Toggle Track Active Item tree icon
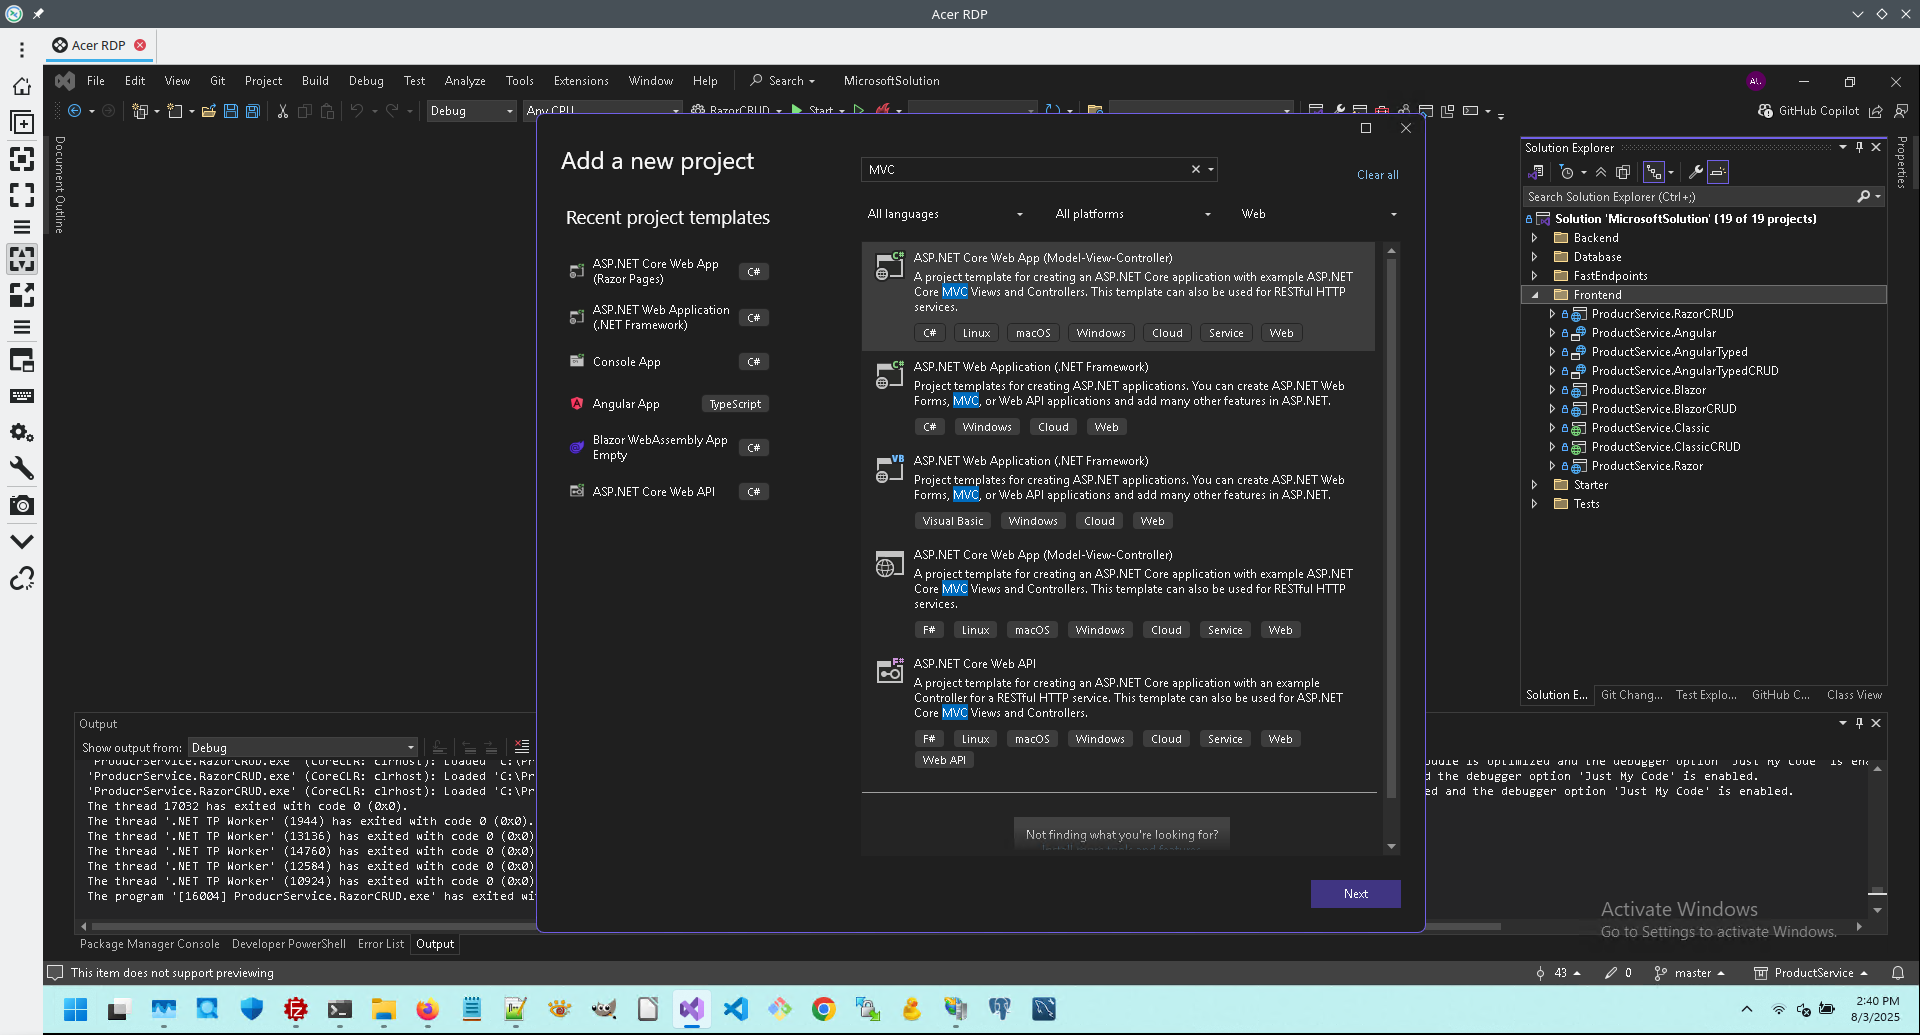The width and height of the screenshot is (1920, 1035). [x=1654, y=172]
